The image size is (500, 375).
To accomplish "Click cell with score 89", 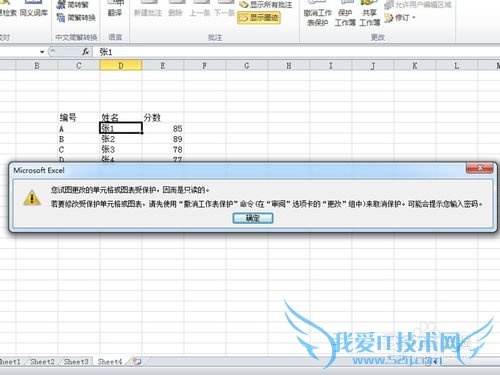I will [x=163, y=139].
